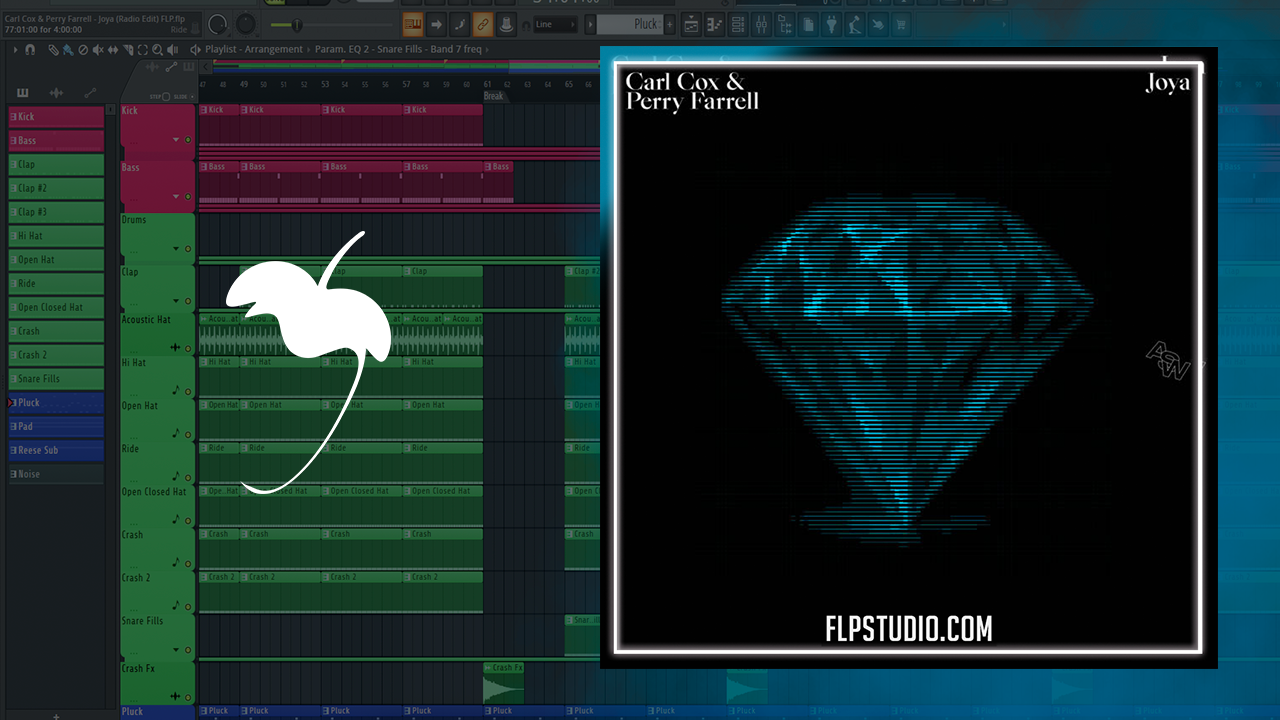Select the Zoom tool magnifier icon
This screenshot has height=720, width=1280.
coord(157,49)
